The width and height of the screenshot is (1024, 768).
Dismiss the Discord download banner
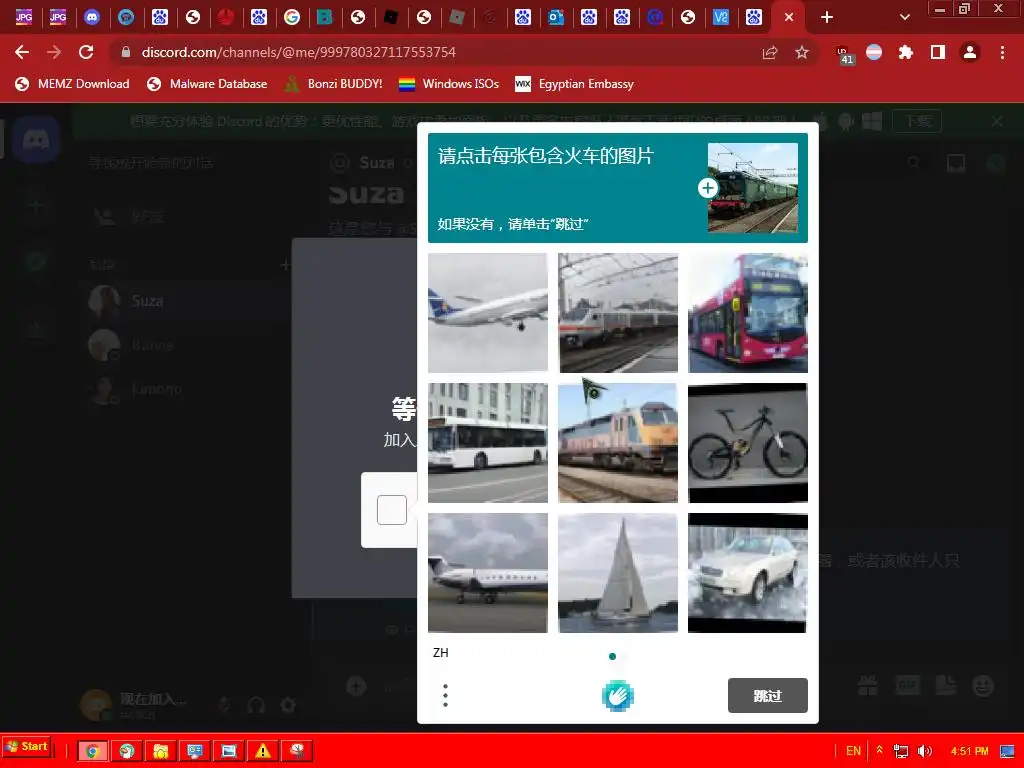click(997, 121)
